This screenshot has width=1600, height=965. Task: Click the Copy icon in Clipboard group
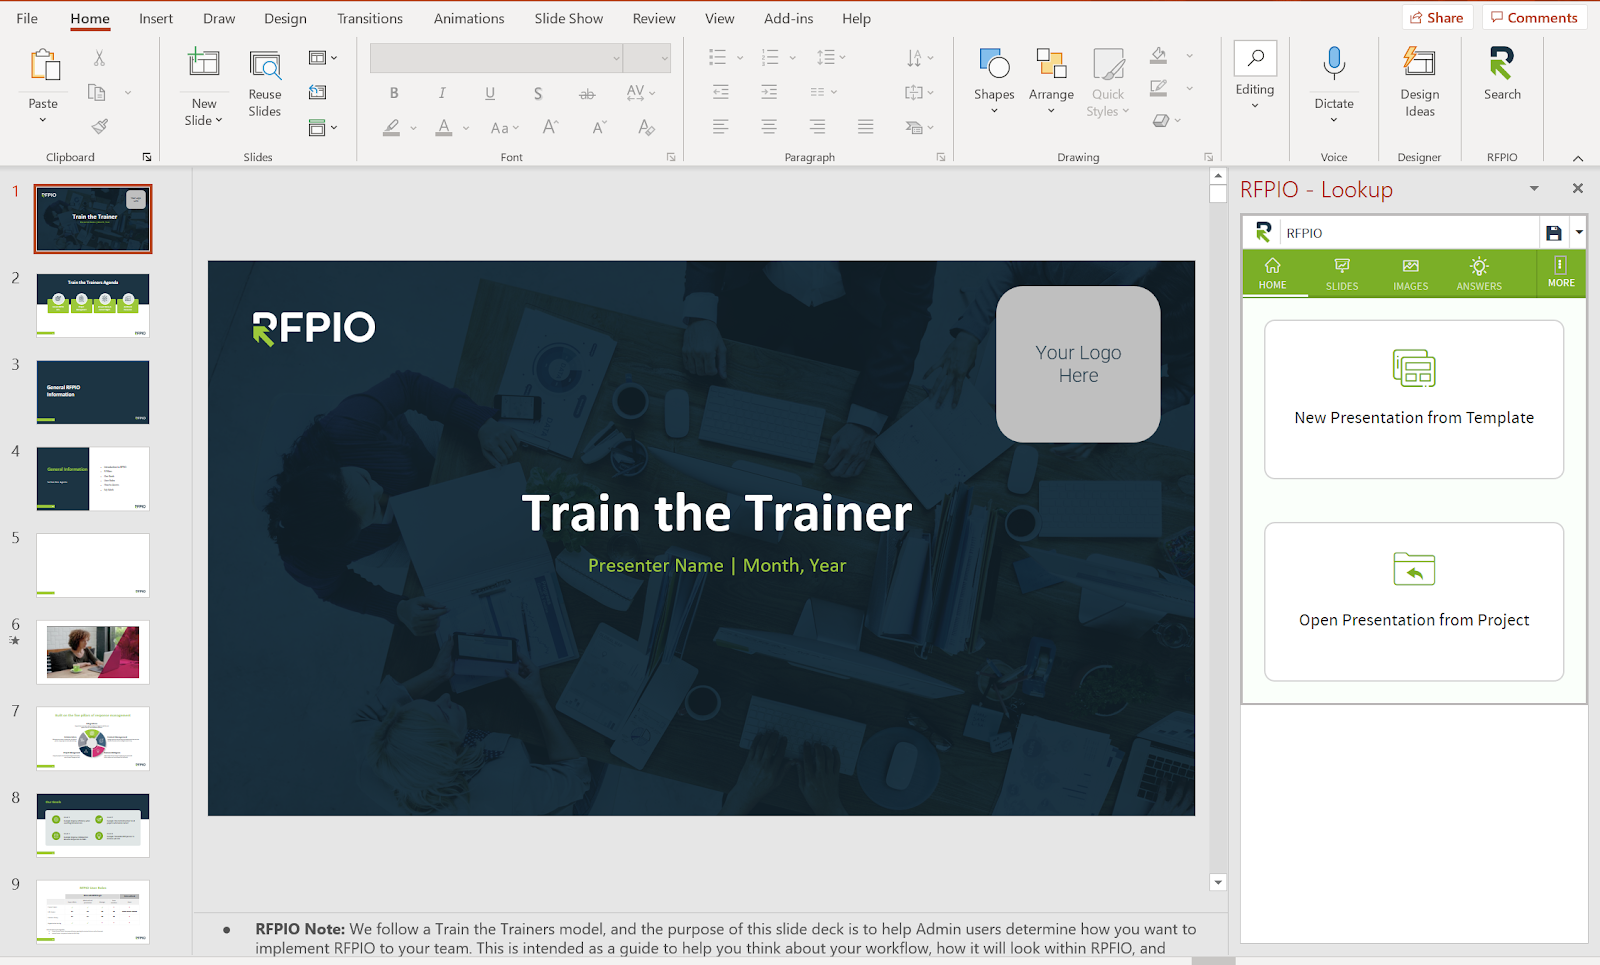click(x=97, y=92)
